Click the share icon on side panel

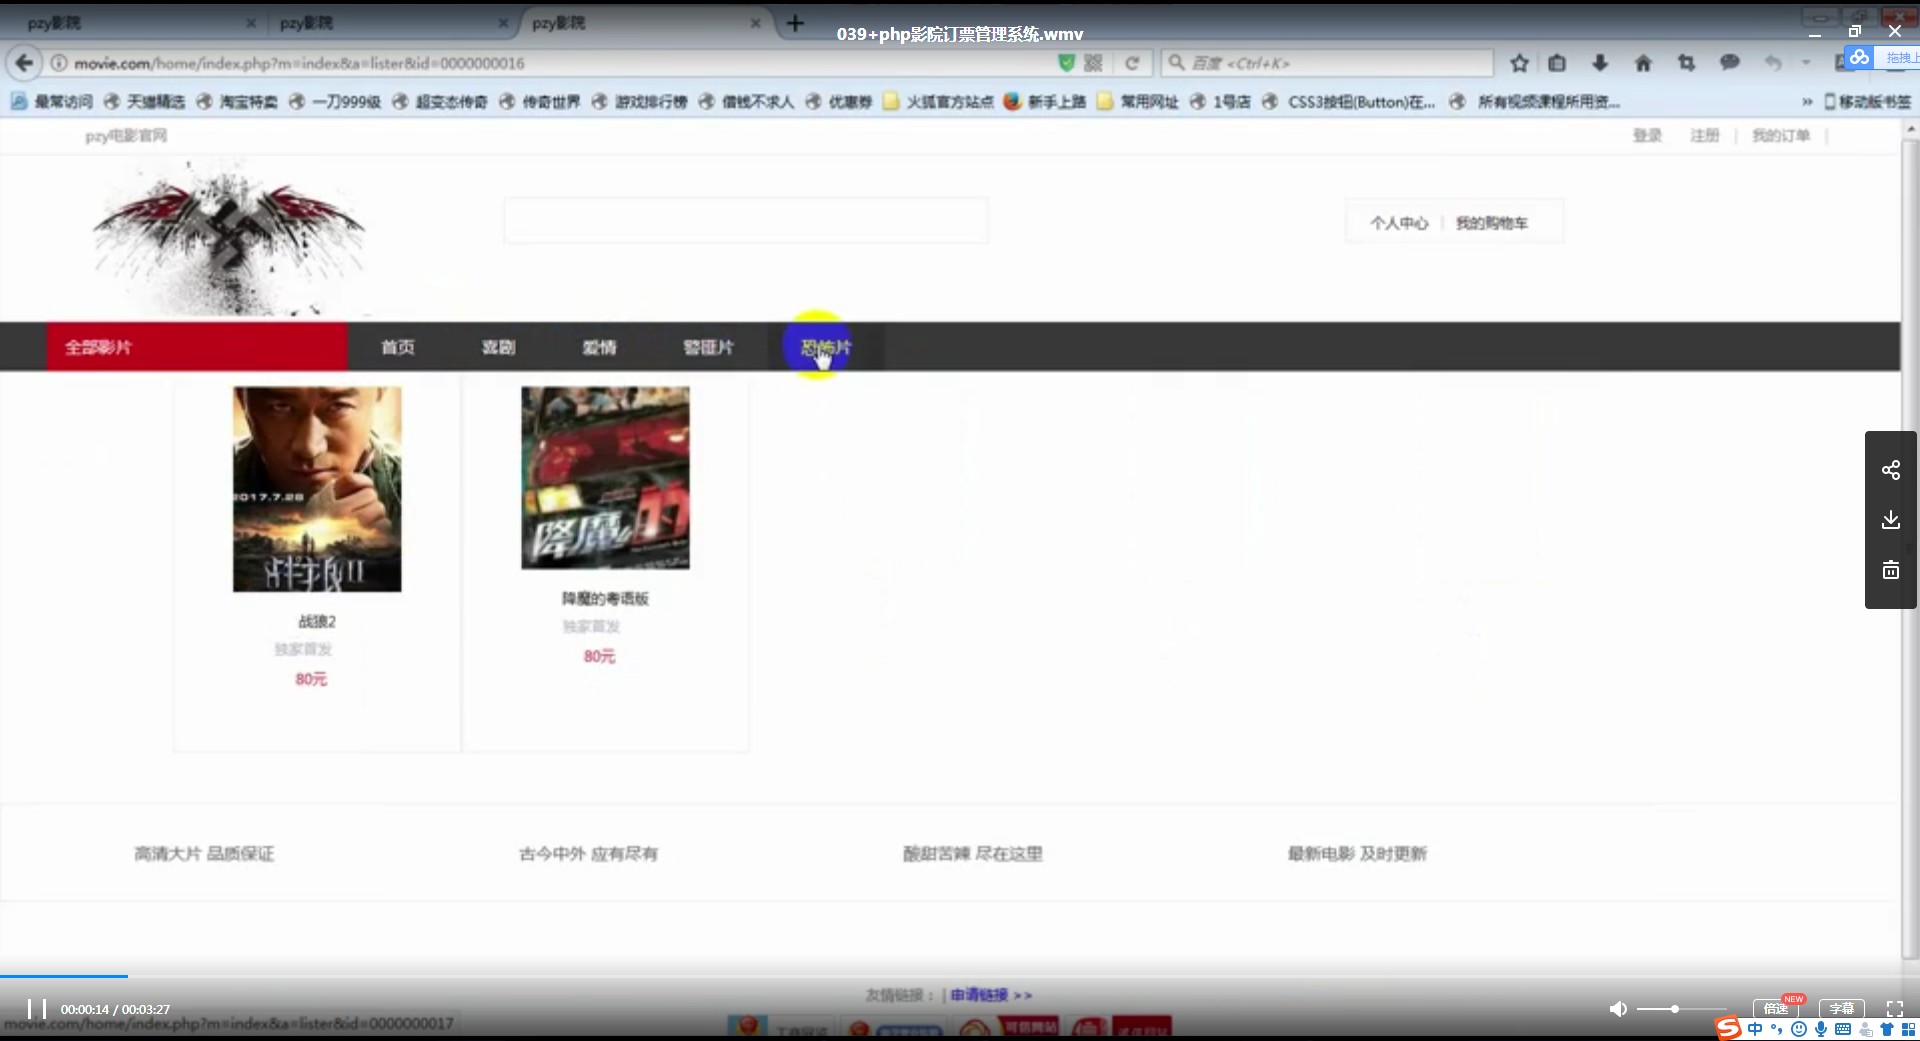[1891, 470]
